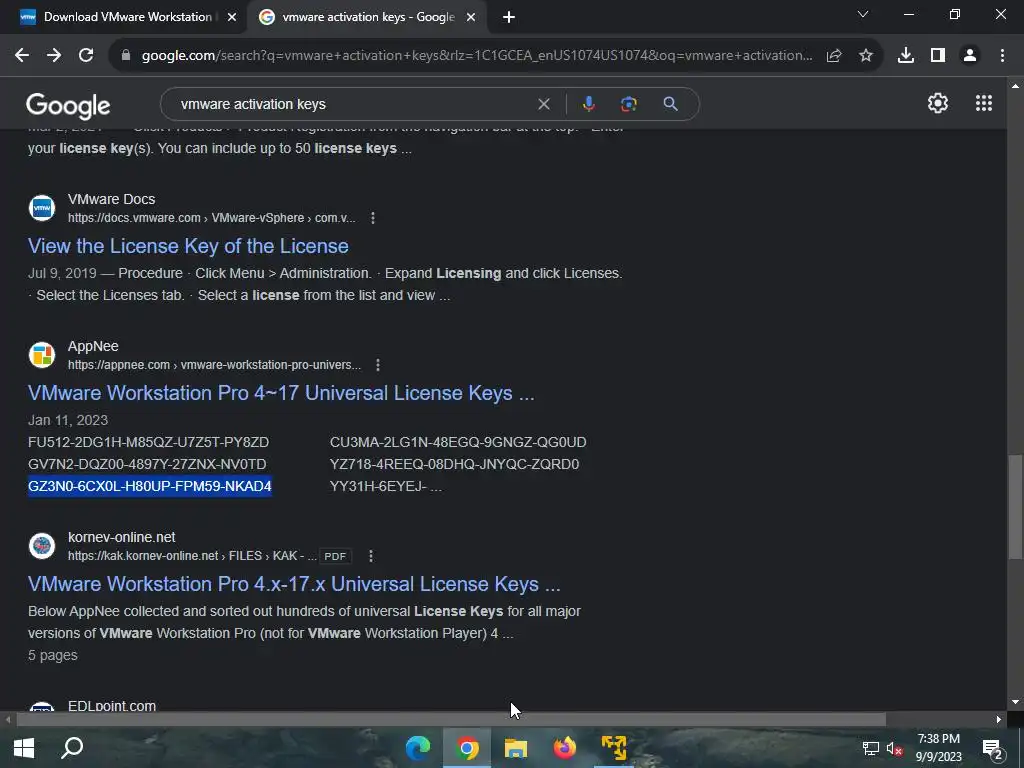Click the key GV7N2-DQZ00-4897Y-27ZNX-NV0TD
The image size is (1024, 768).
click(x=147, y=464)
